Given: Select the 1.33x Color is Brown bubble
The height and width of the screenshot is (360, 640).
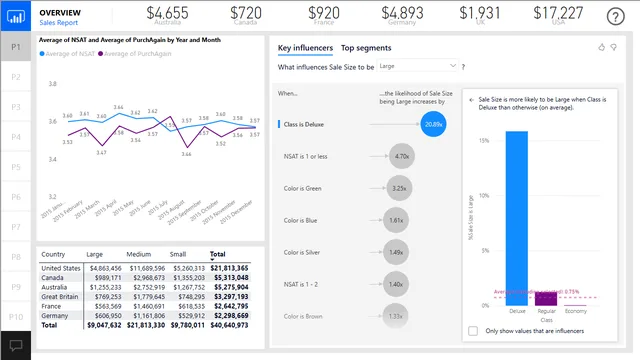Looking at the screenshot, I should (396, 316).
